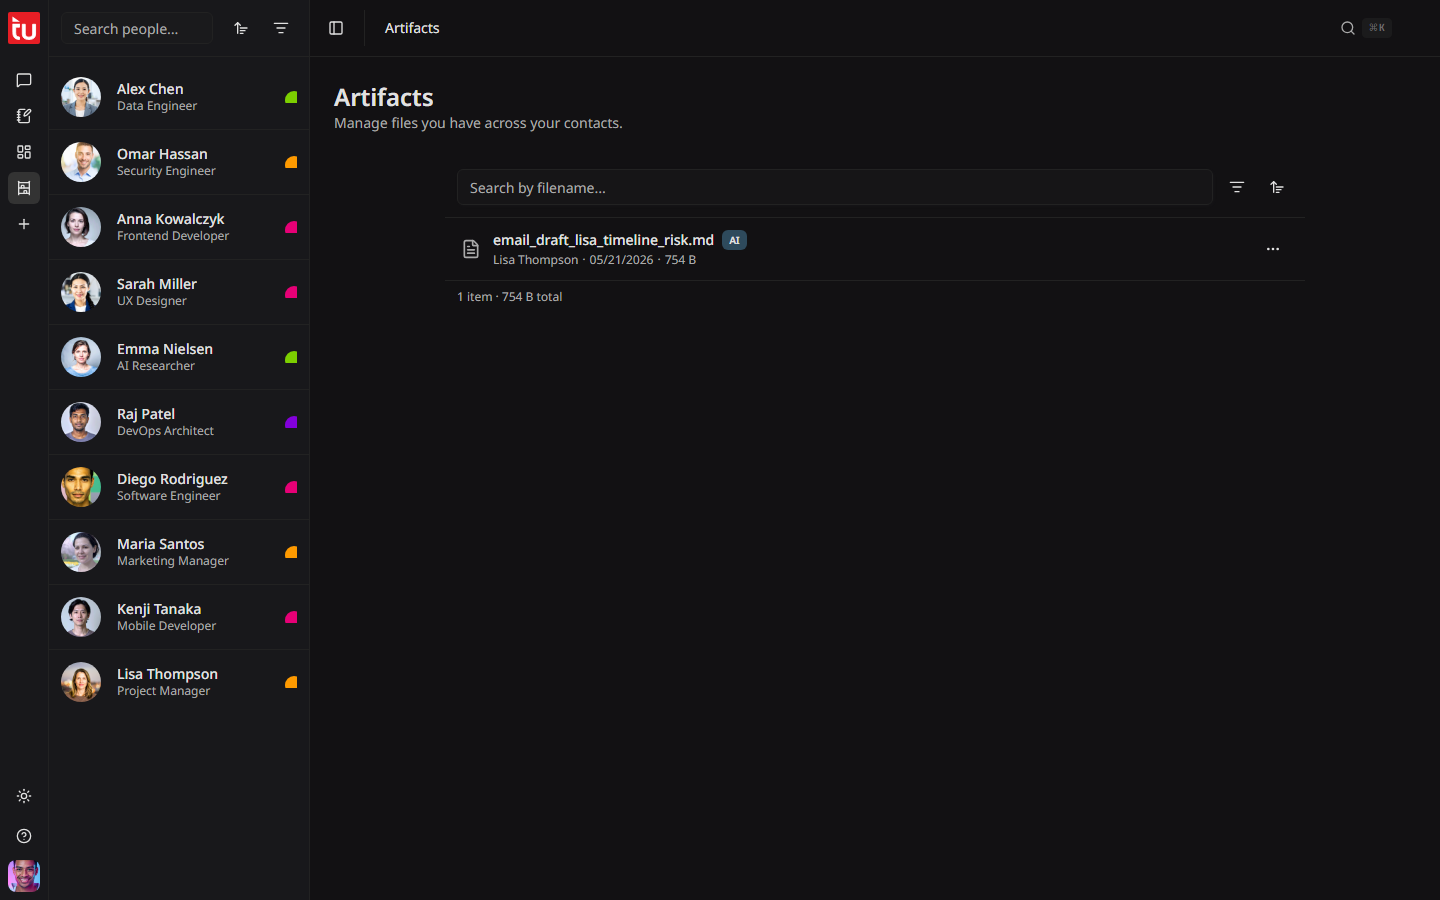The height and width of the screenshot is (900, 1440).
Task: Open the chat icon in left rail
Action: pos(24,80)
